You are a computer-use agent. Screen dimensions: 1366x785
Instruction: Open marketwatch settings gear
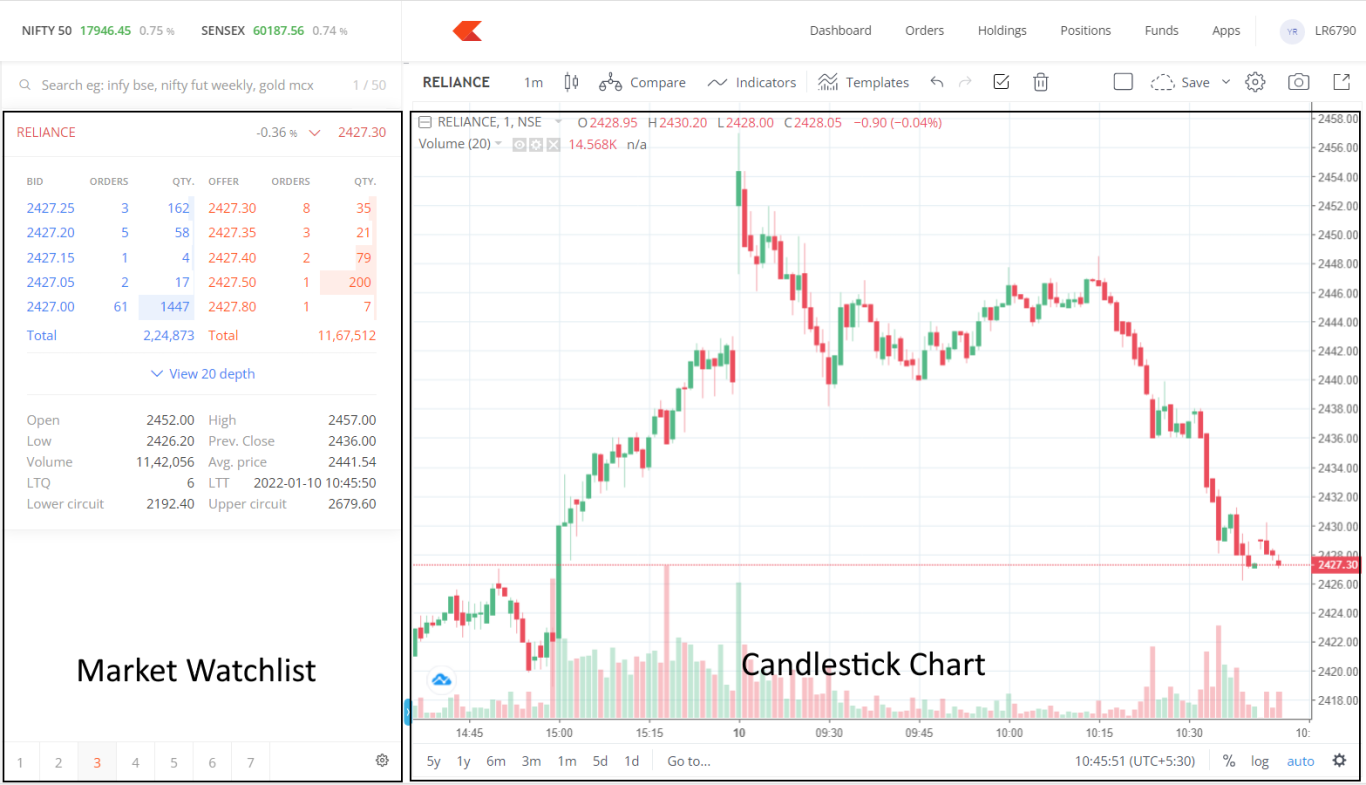coord(382,761)
